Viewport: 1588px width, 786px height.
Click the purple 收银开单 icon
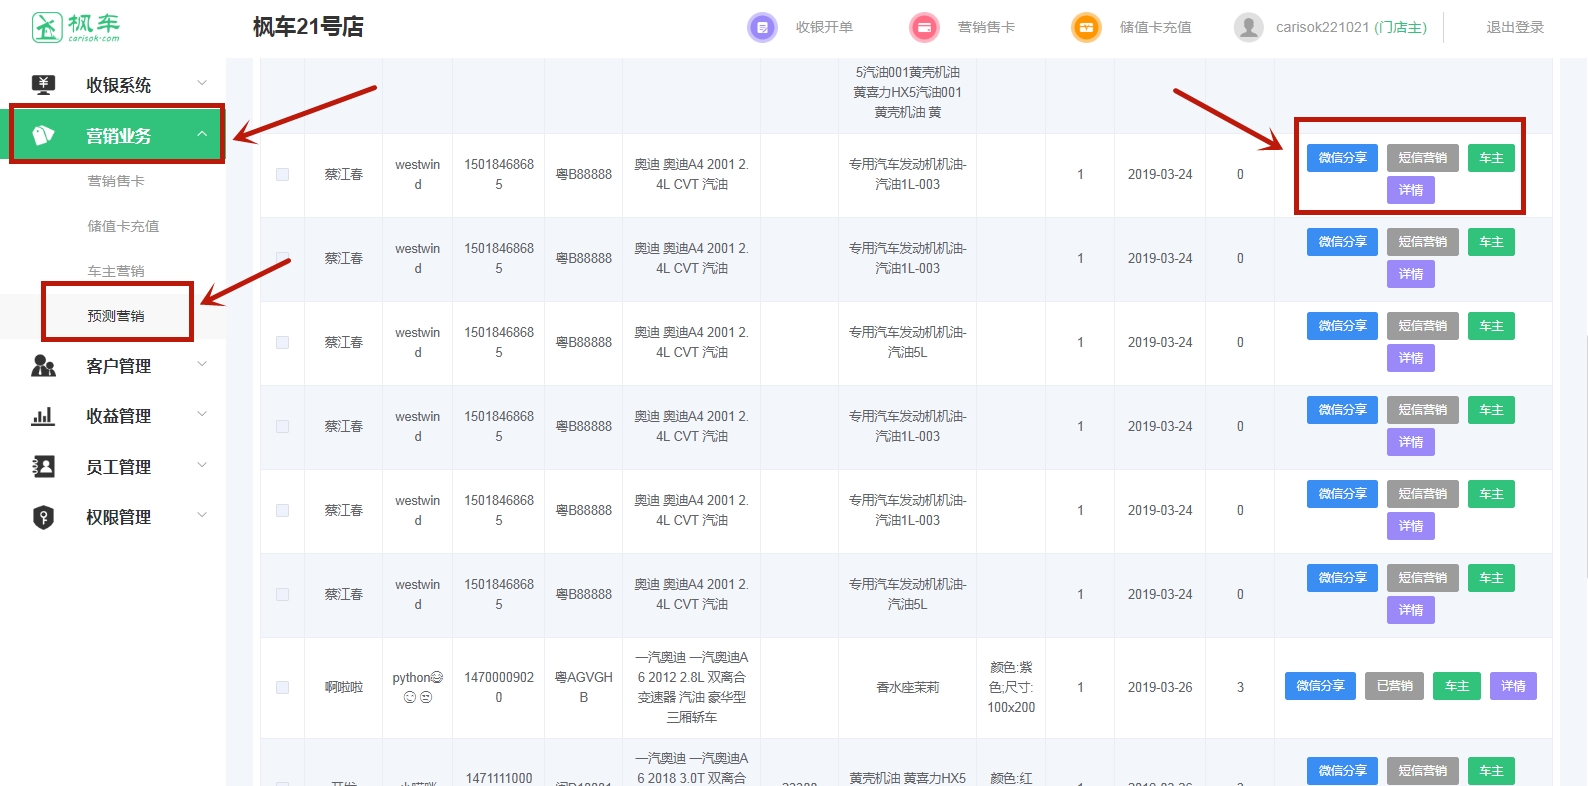coord(762,27)
